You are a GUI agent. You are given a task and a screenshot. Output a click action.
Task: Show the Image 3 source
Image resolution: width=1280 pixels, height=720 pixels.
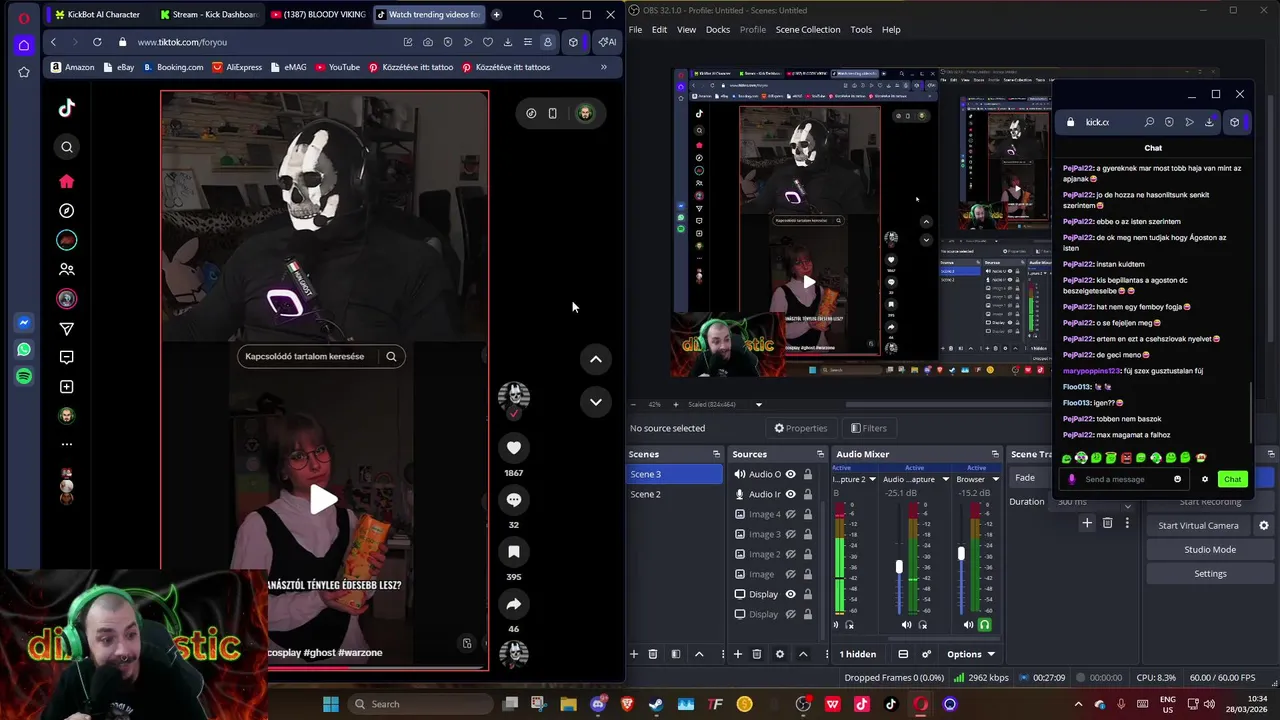click(790, 534)
